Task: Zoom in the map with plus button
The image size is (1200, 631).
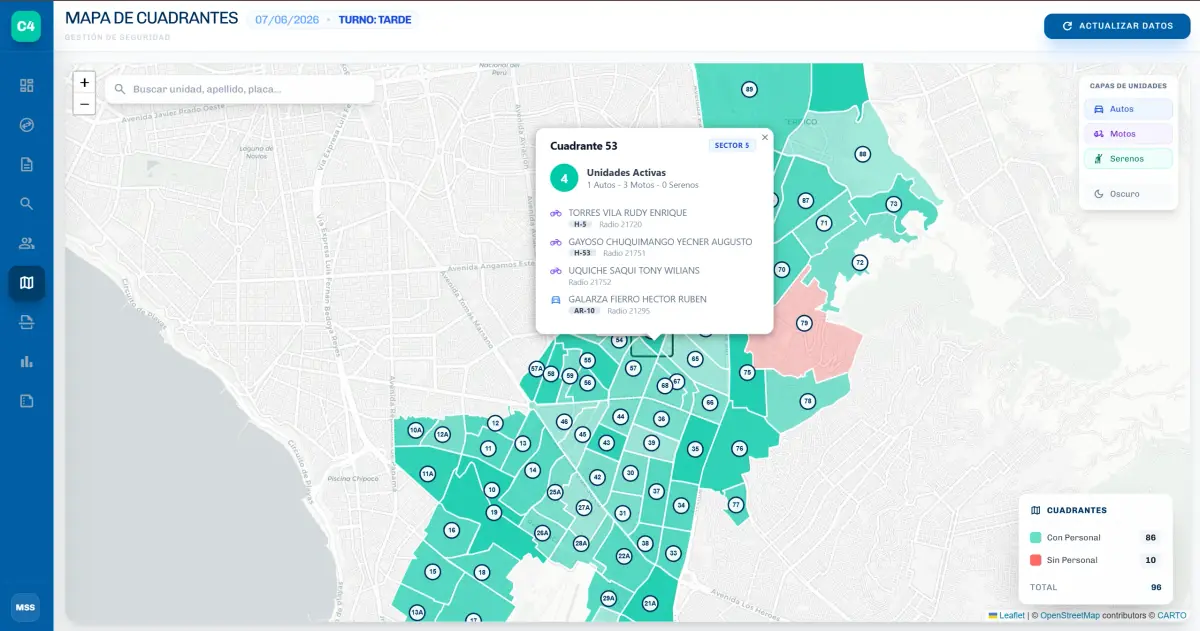Action: (x=84, y=83)
